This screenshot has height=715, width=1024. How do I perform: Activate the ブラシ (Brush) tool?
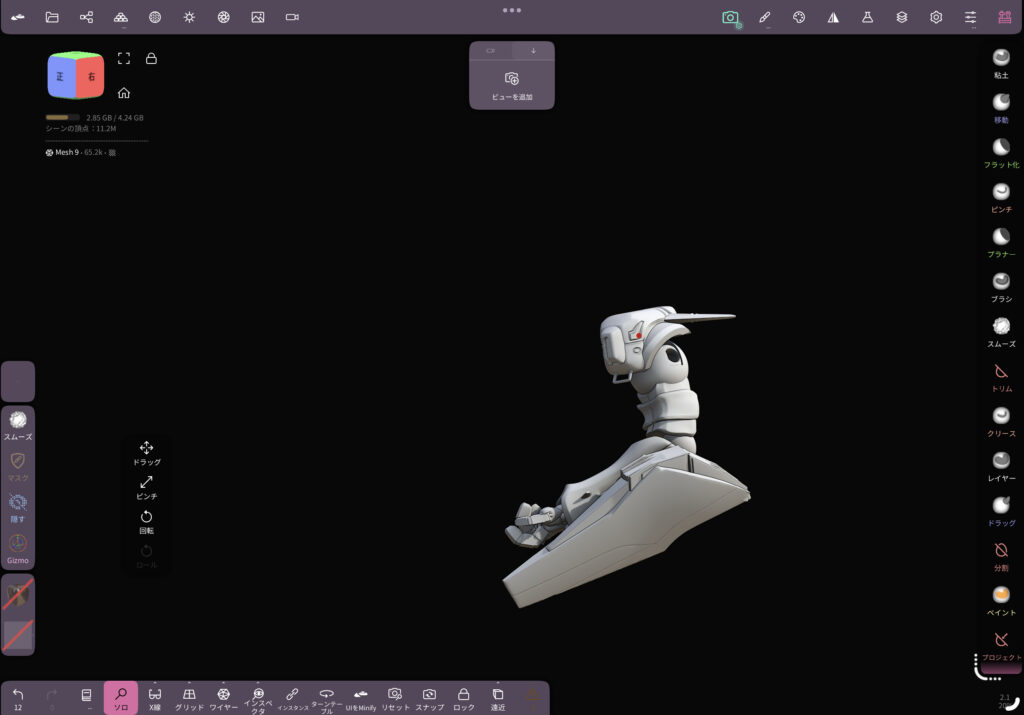[1000, 287]
